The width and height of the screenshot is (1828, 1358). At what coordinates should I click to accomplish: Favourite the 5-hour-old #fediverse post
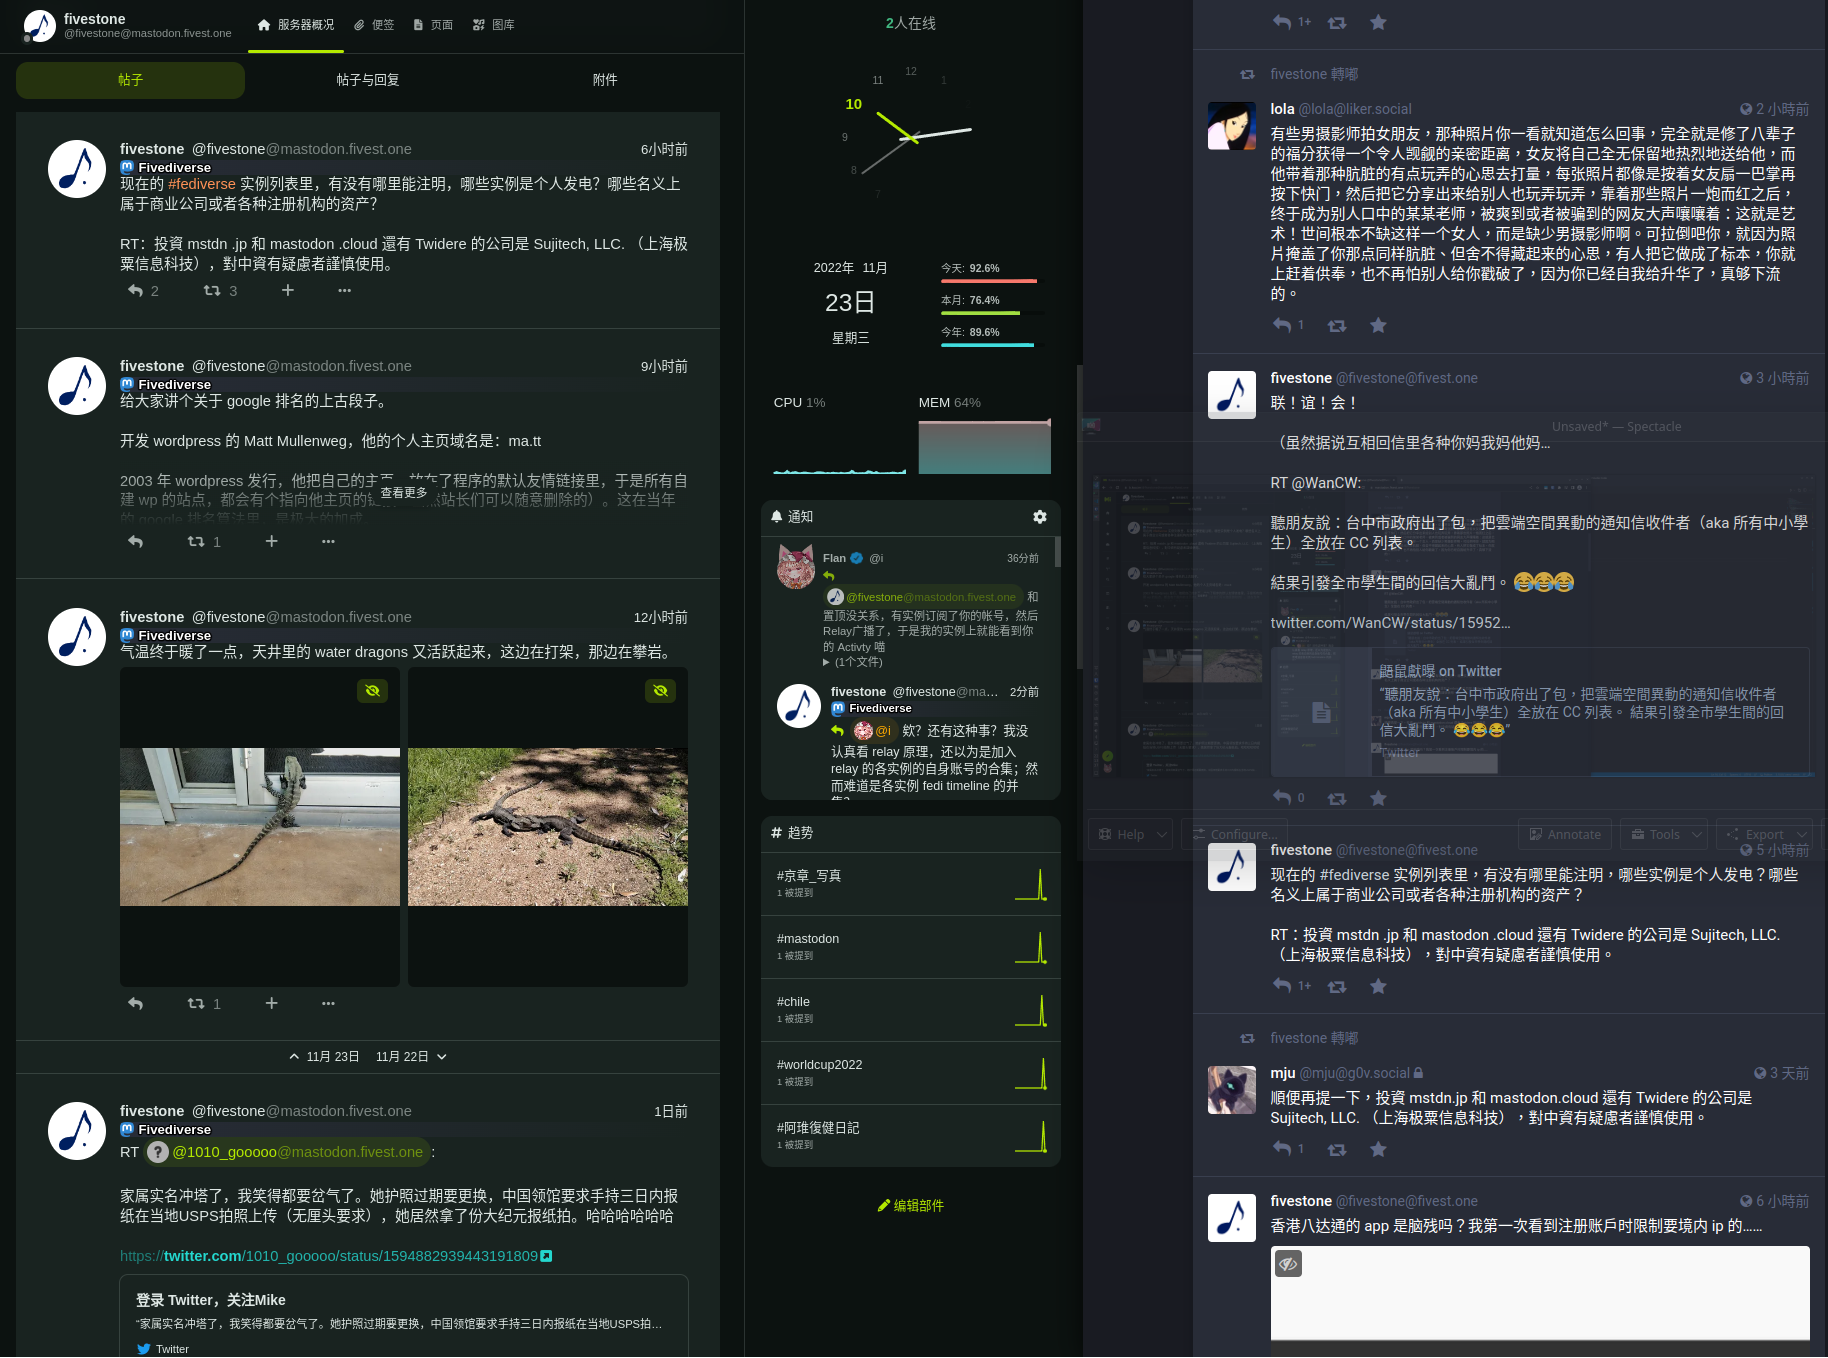coord(1378,986)
